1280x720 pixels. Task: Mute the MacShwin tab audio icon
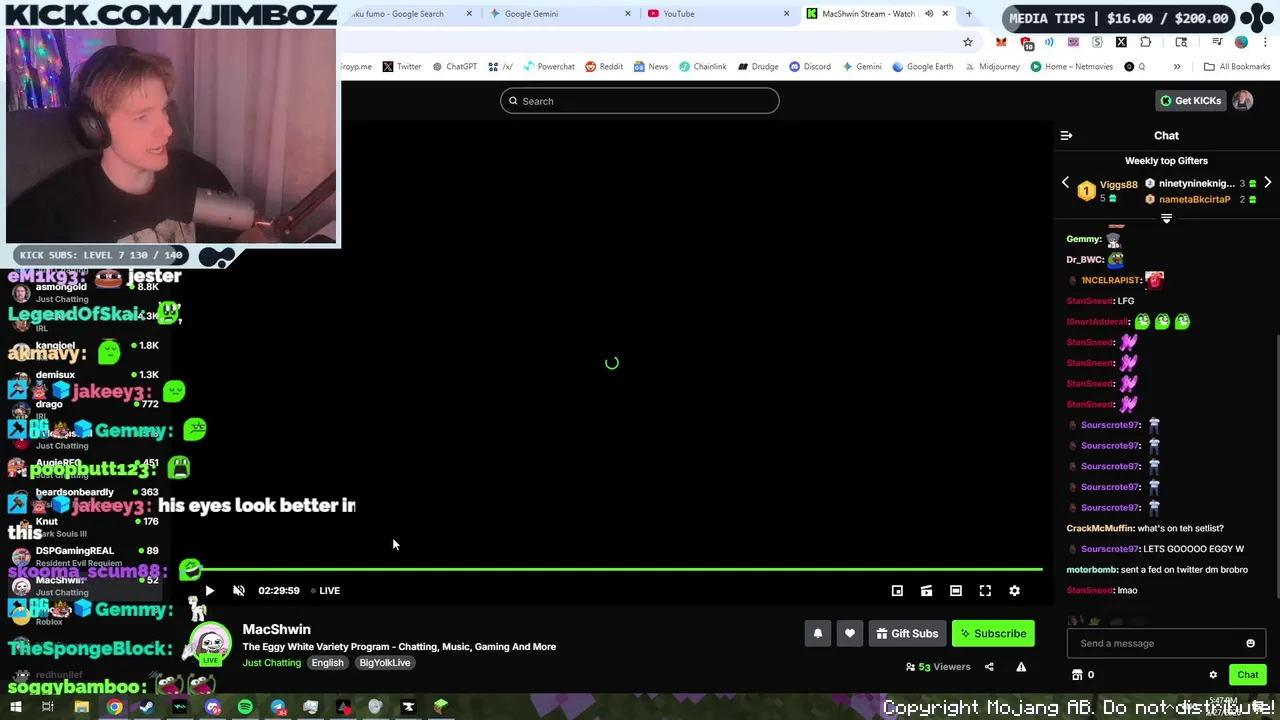[x=928, y=14]
